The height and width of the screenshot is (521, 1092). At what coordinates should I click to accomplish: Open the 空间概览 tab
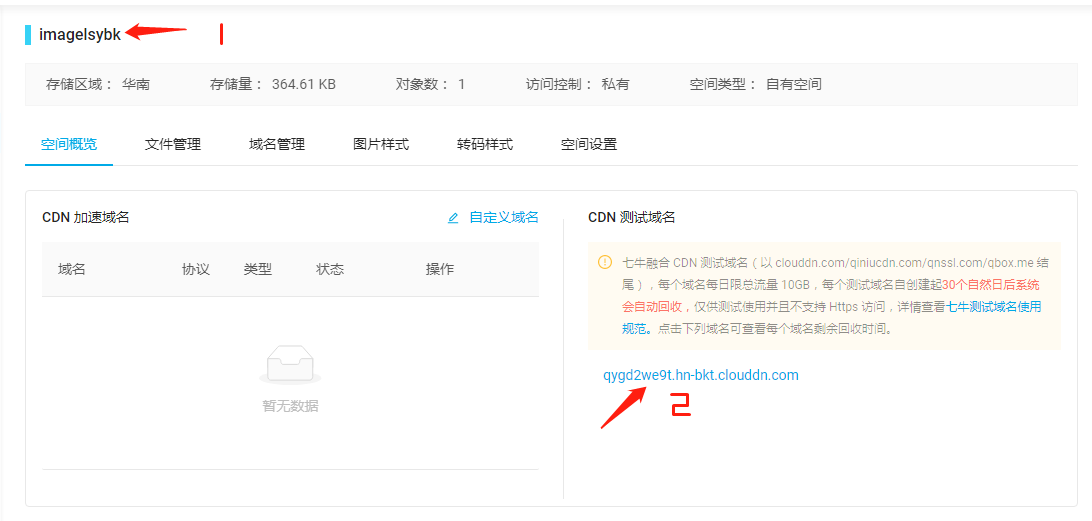pyautogui.click(x=69, y=145)
